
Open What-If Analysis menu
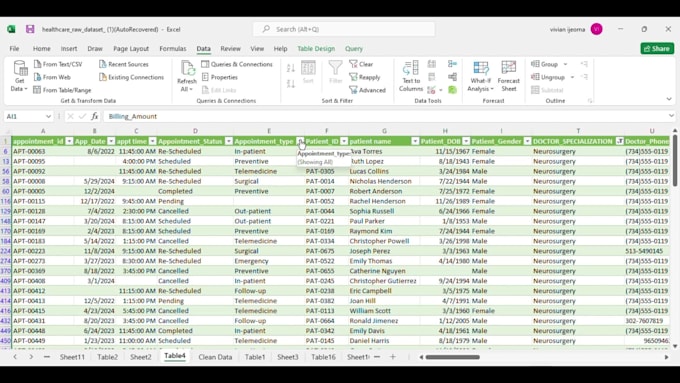481,76
